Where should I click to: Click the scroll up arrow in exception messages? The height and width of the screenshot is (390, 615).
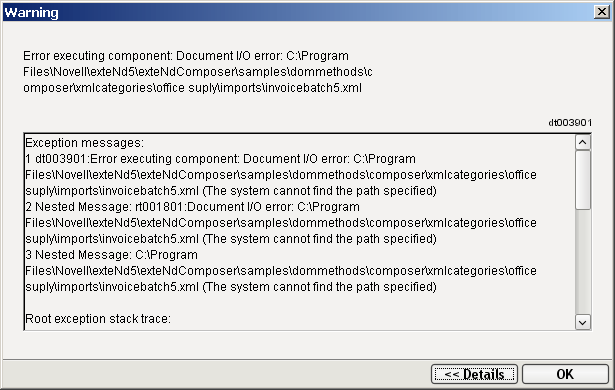point(583,142)
